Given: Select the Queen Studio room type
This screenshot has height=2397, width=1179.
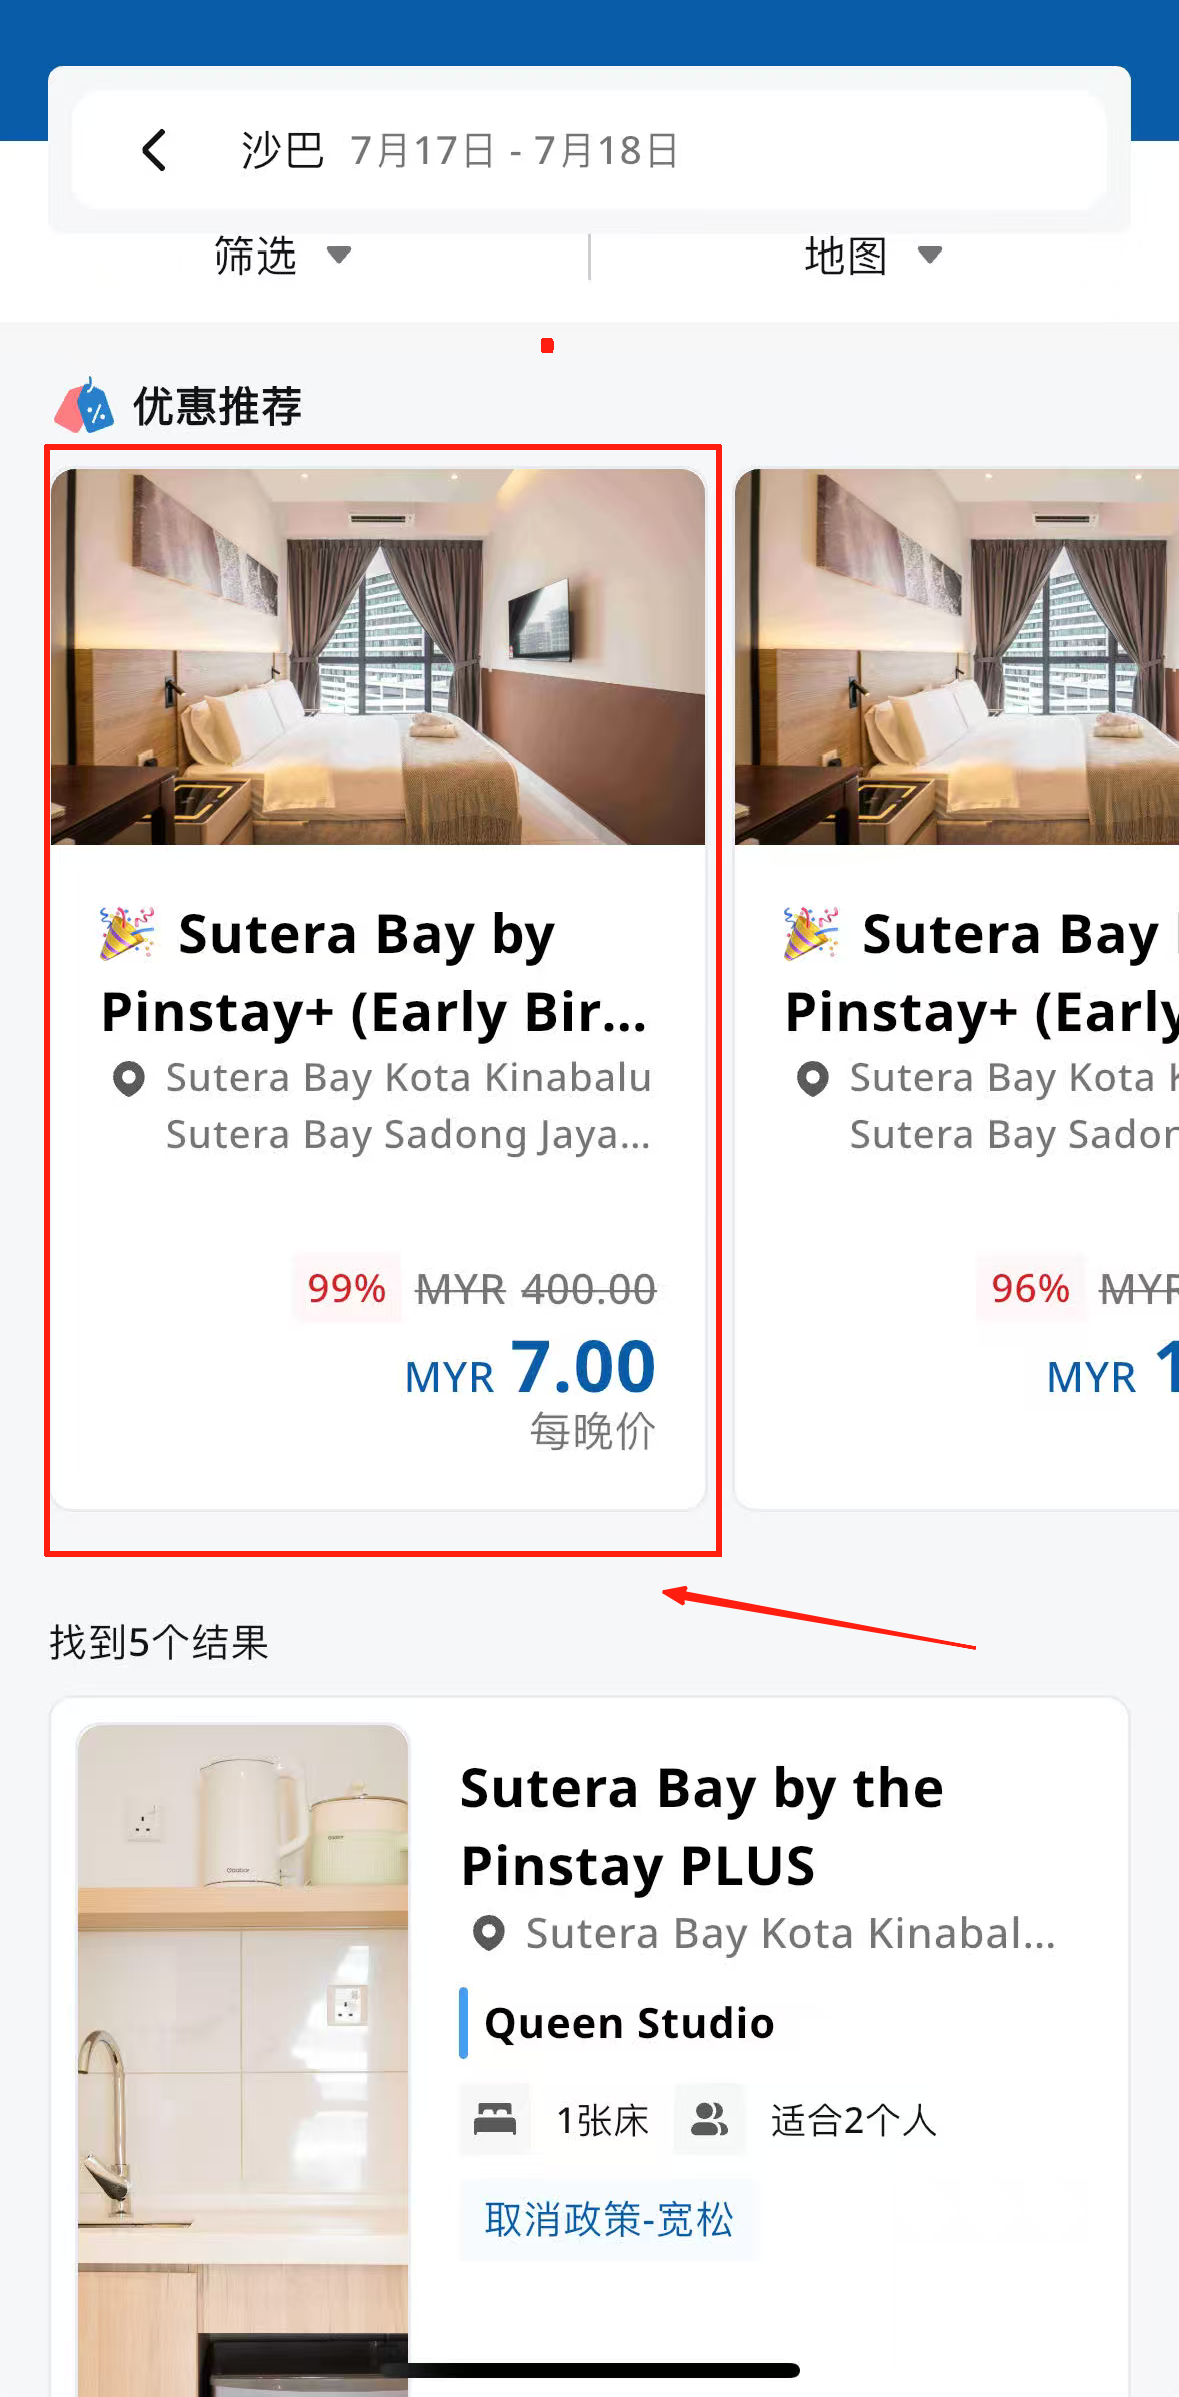Looking at the screenshot, I should pyautogui.click(x=629, y=2023).
